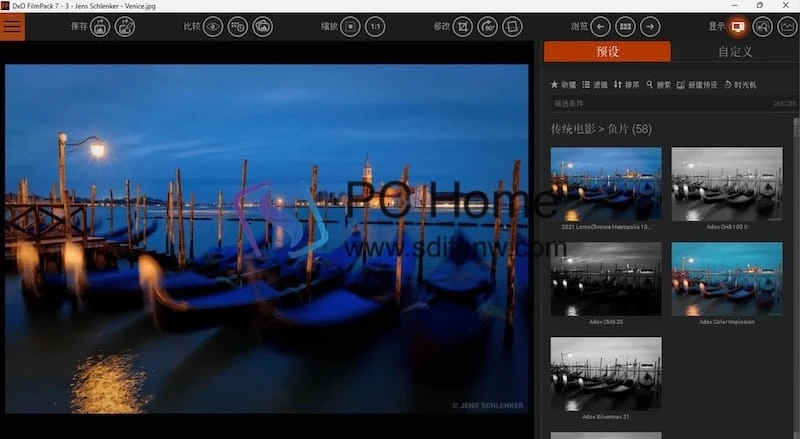
Task: Select the Adox CHS 100 II preset thumbnail
Action: tap(727, 184)
